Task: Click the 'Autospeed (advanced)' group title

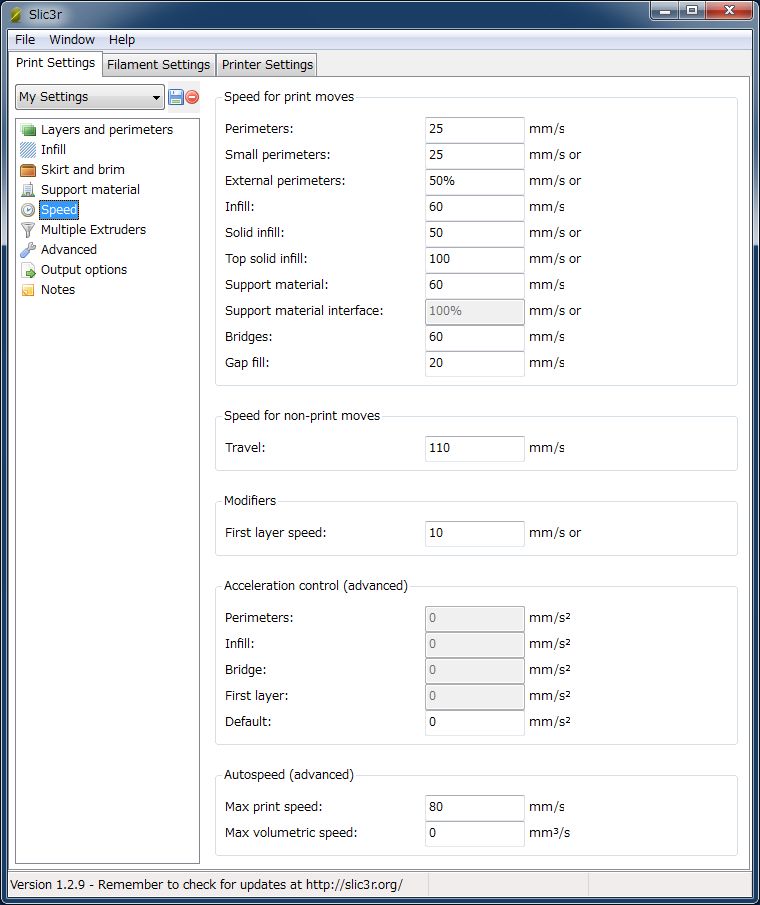Action: pyautogui.click(x=289, y=775)
